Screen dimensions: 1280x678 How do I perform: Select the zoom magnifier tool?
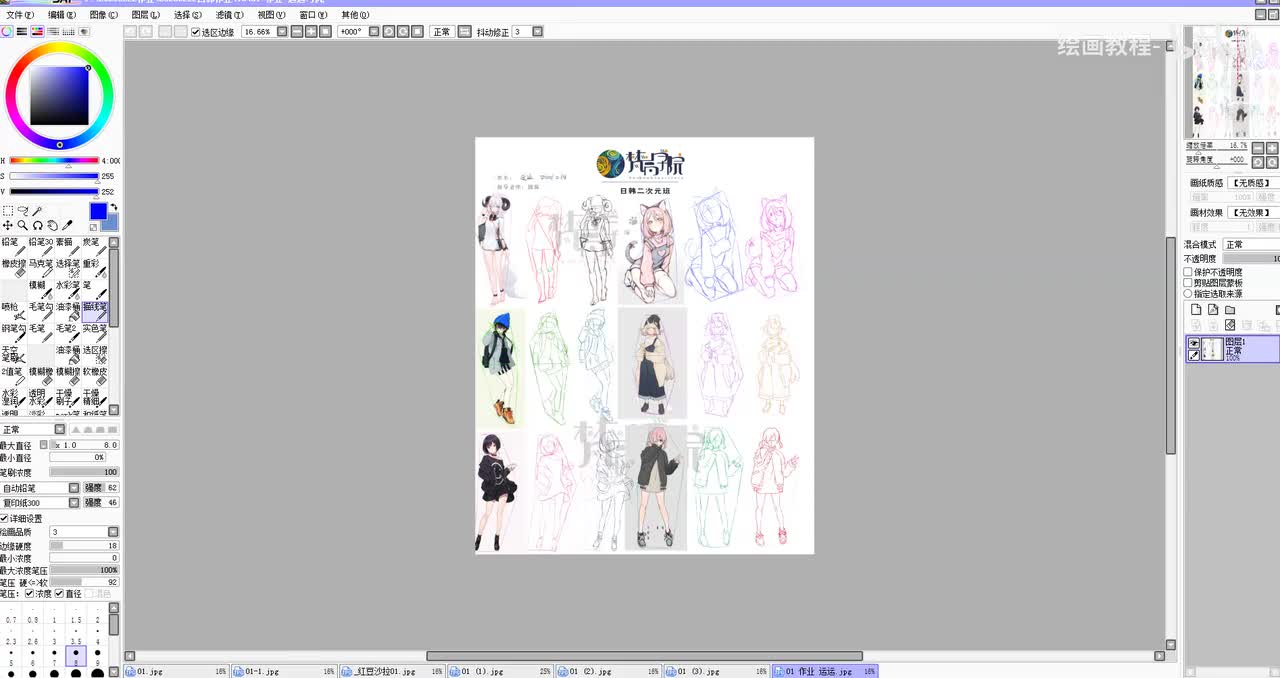22,225
